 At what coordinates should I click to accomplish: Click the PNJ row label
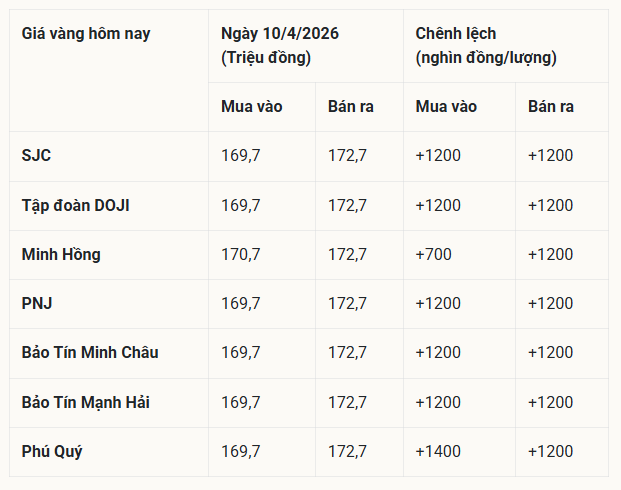pos(37,303)
